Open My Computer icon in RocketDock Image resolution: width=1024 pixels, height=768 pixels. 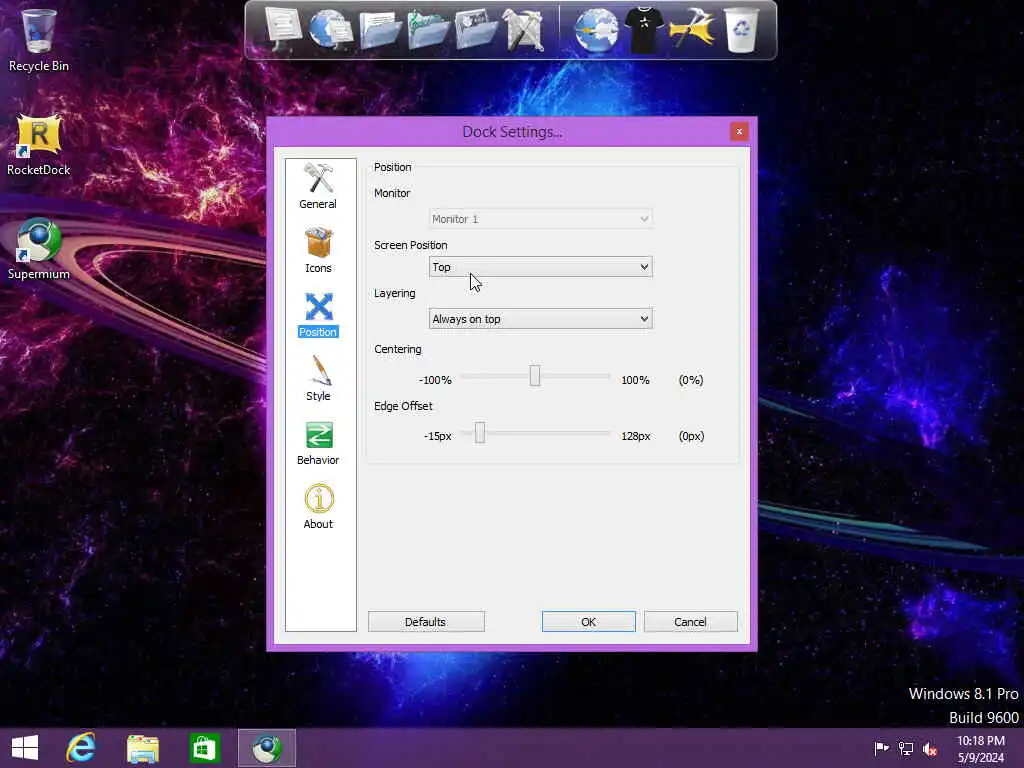pos(282,29)
